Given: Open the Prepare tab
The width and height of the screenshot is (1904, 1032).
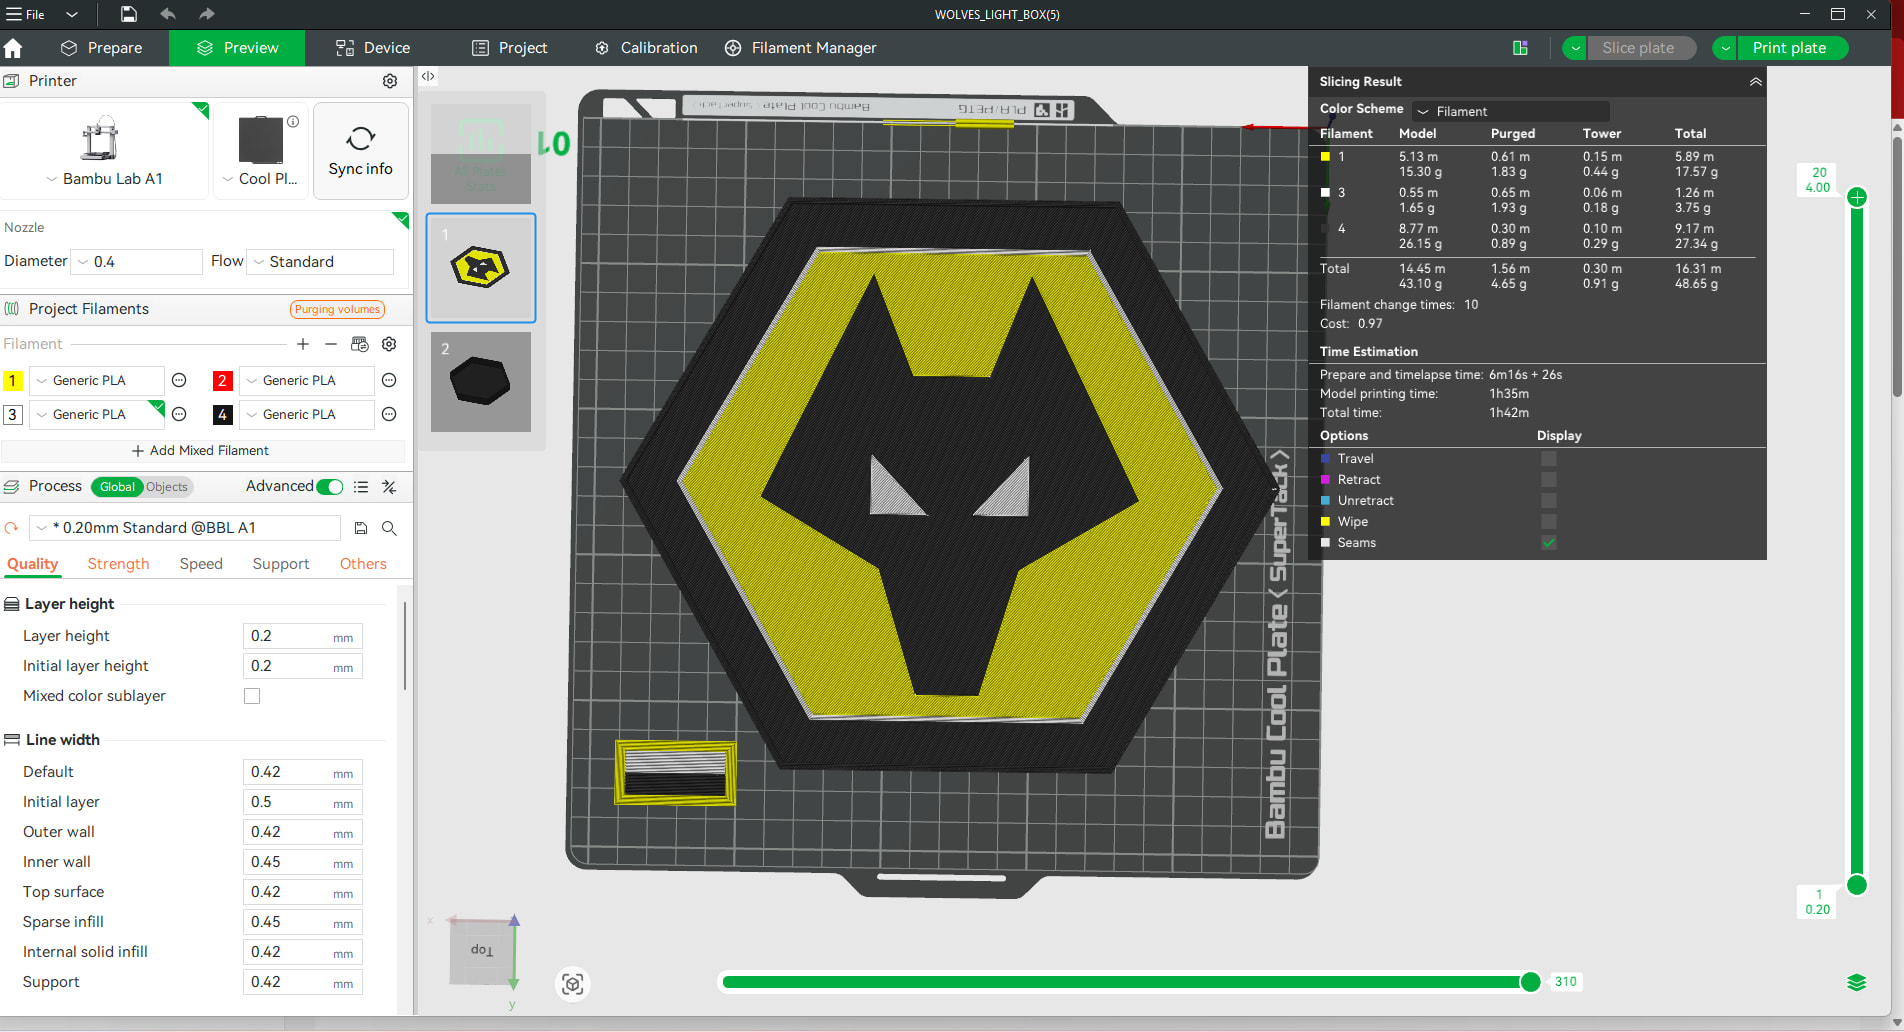Looking at the screenshot, I should (102, 48).
